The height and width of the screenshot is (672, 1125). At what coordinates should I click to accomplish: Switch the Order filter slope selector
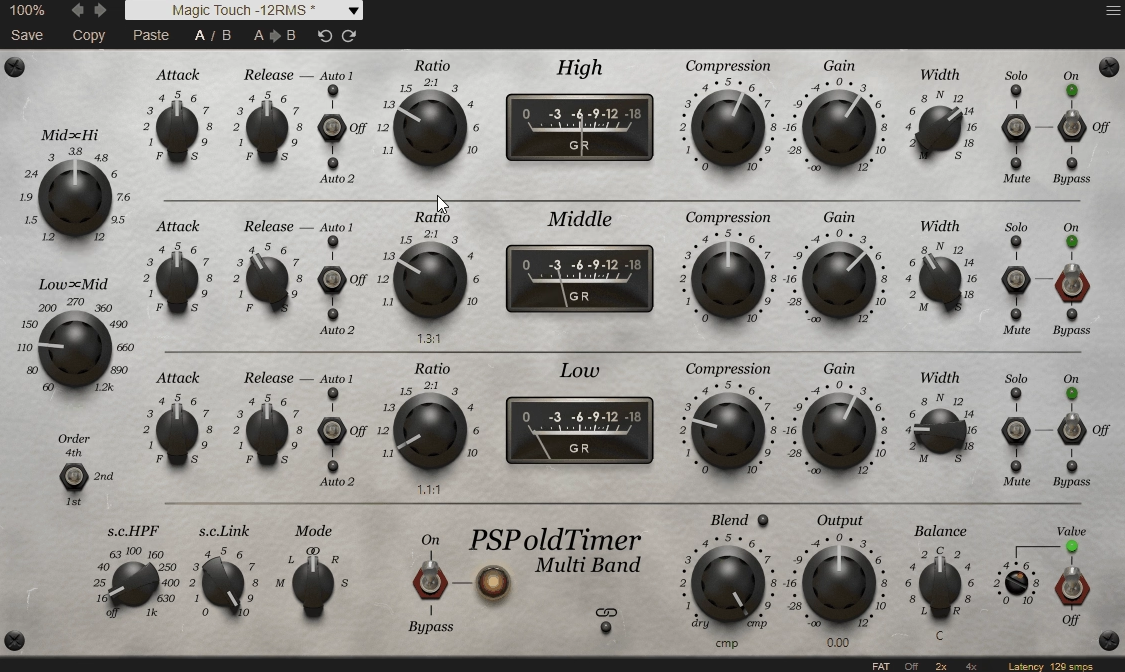[73, 476]
